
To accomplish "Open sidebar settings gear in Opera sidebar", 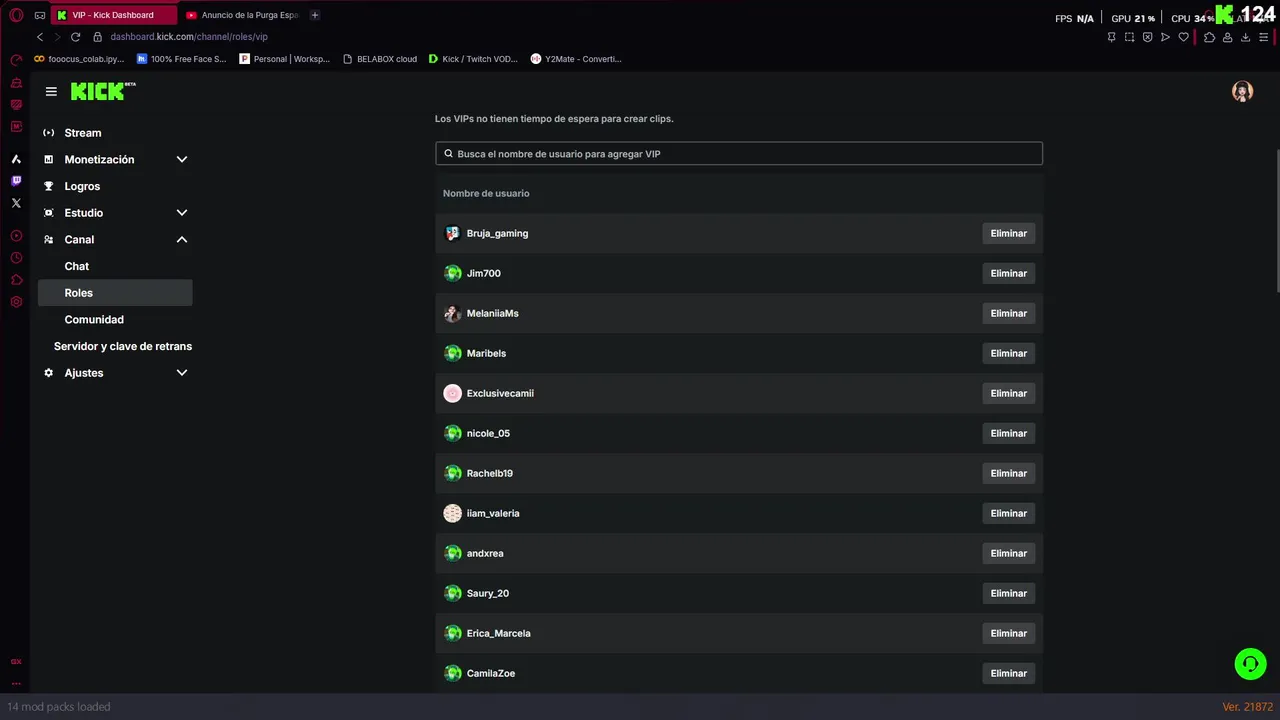I will pyautogui.click(x=16, y=302).
